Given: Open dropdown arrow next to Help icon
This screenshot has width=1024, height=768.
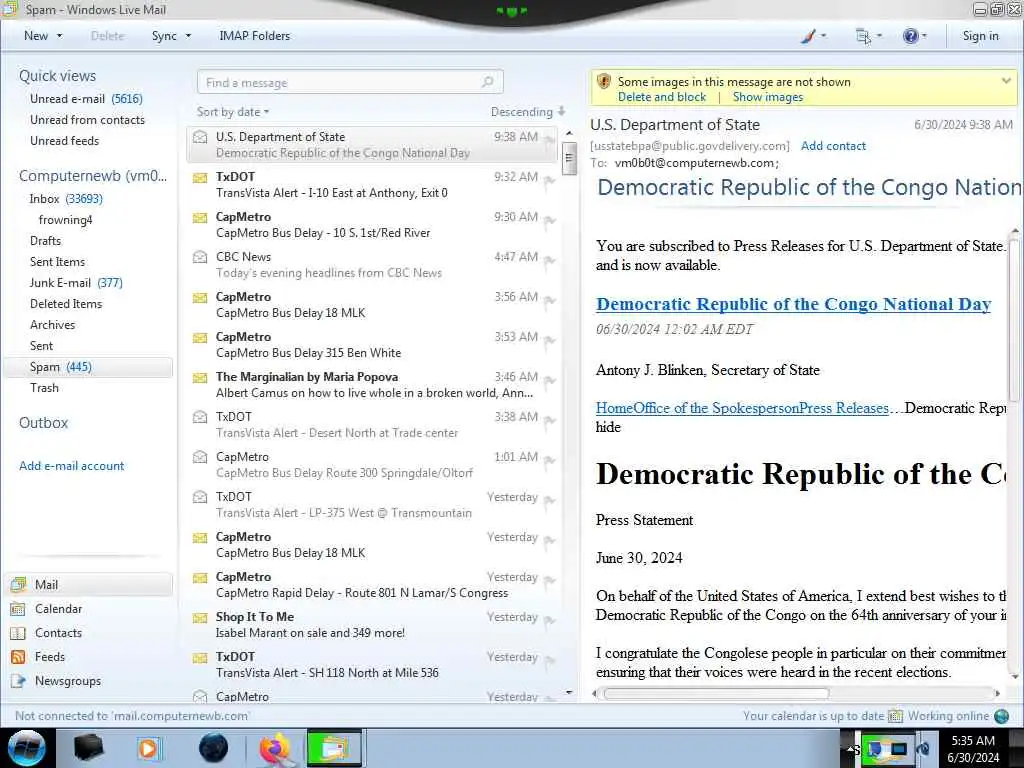Looking at the screenshot, I should click(x=924, y=36).
